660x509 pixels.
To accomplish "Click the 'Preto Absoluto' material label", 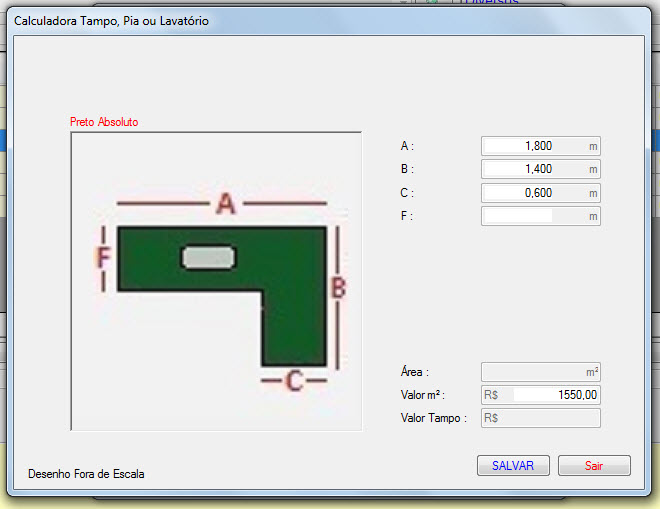I will [x=104, y=122].
